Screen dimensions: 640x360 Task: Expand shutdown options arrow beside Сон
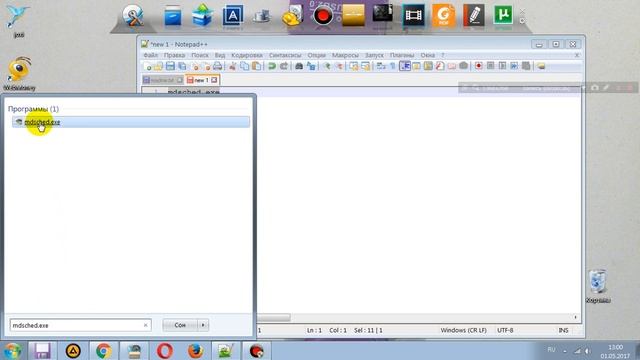point(203,325)
